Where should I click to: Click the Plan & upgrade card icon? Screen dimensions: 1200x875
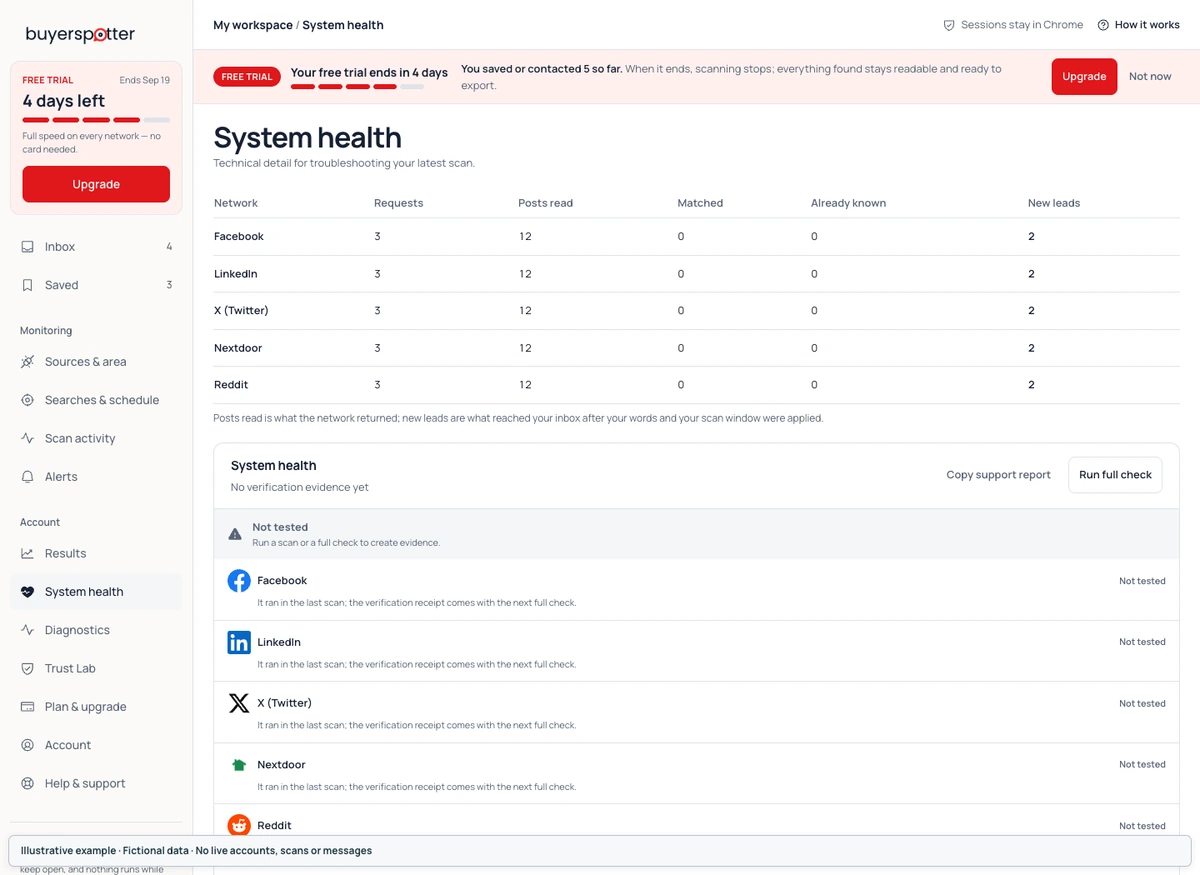(x=28, y=707)
